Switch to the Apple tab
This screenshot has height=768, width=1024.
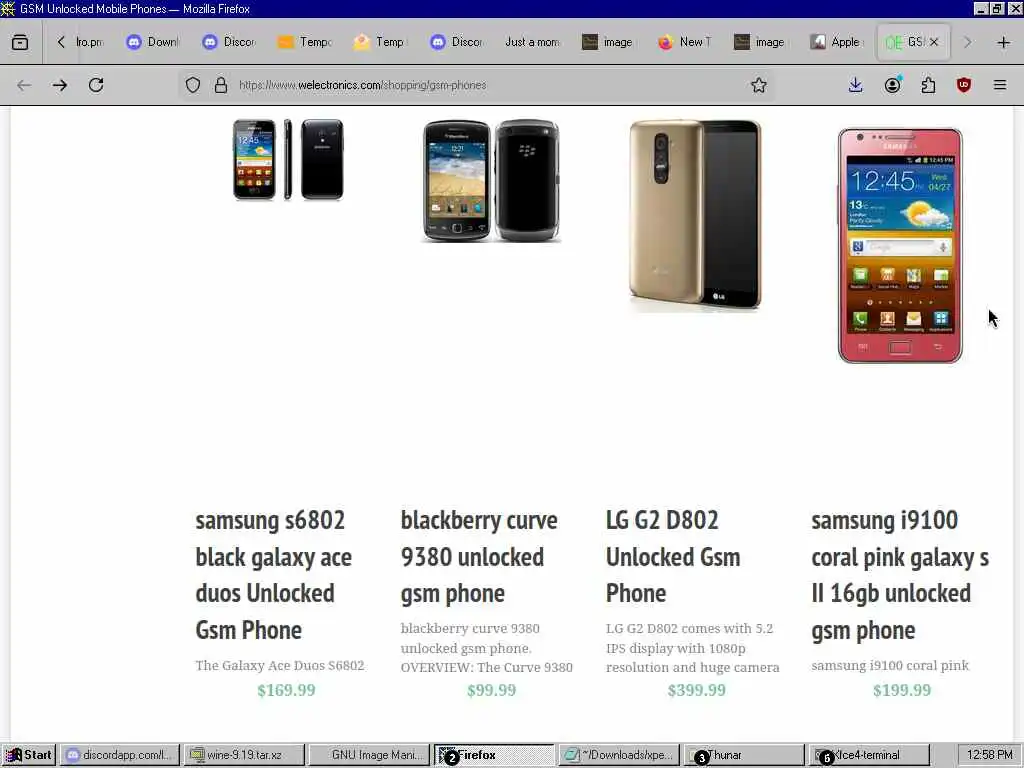click(837, 42)
